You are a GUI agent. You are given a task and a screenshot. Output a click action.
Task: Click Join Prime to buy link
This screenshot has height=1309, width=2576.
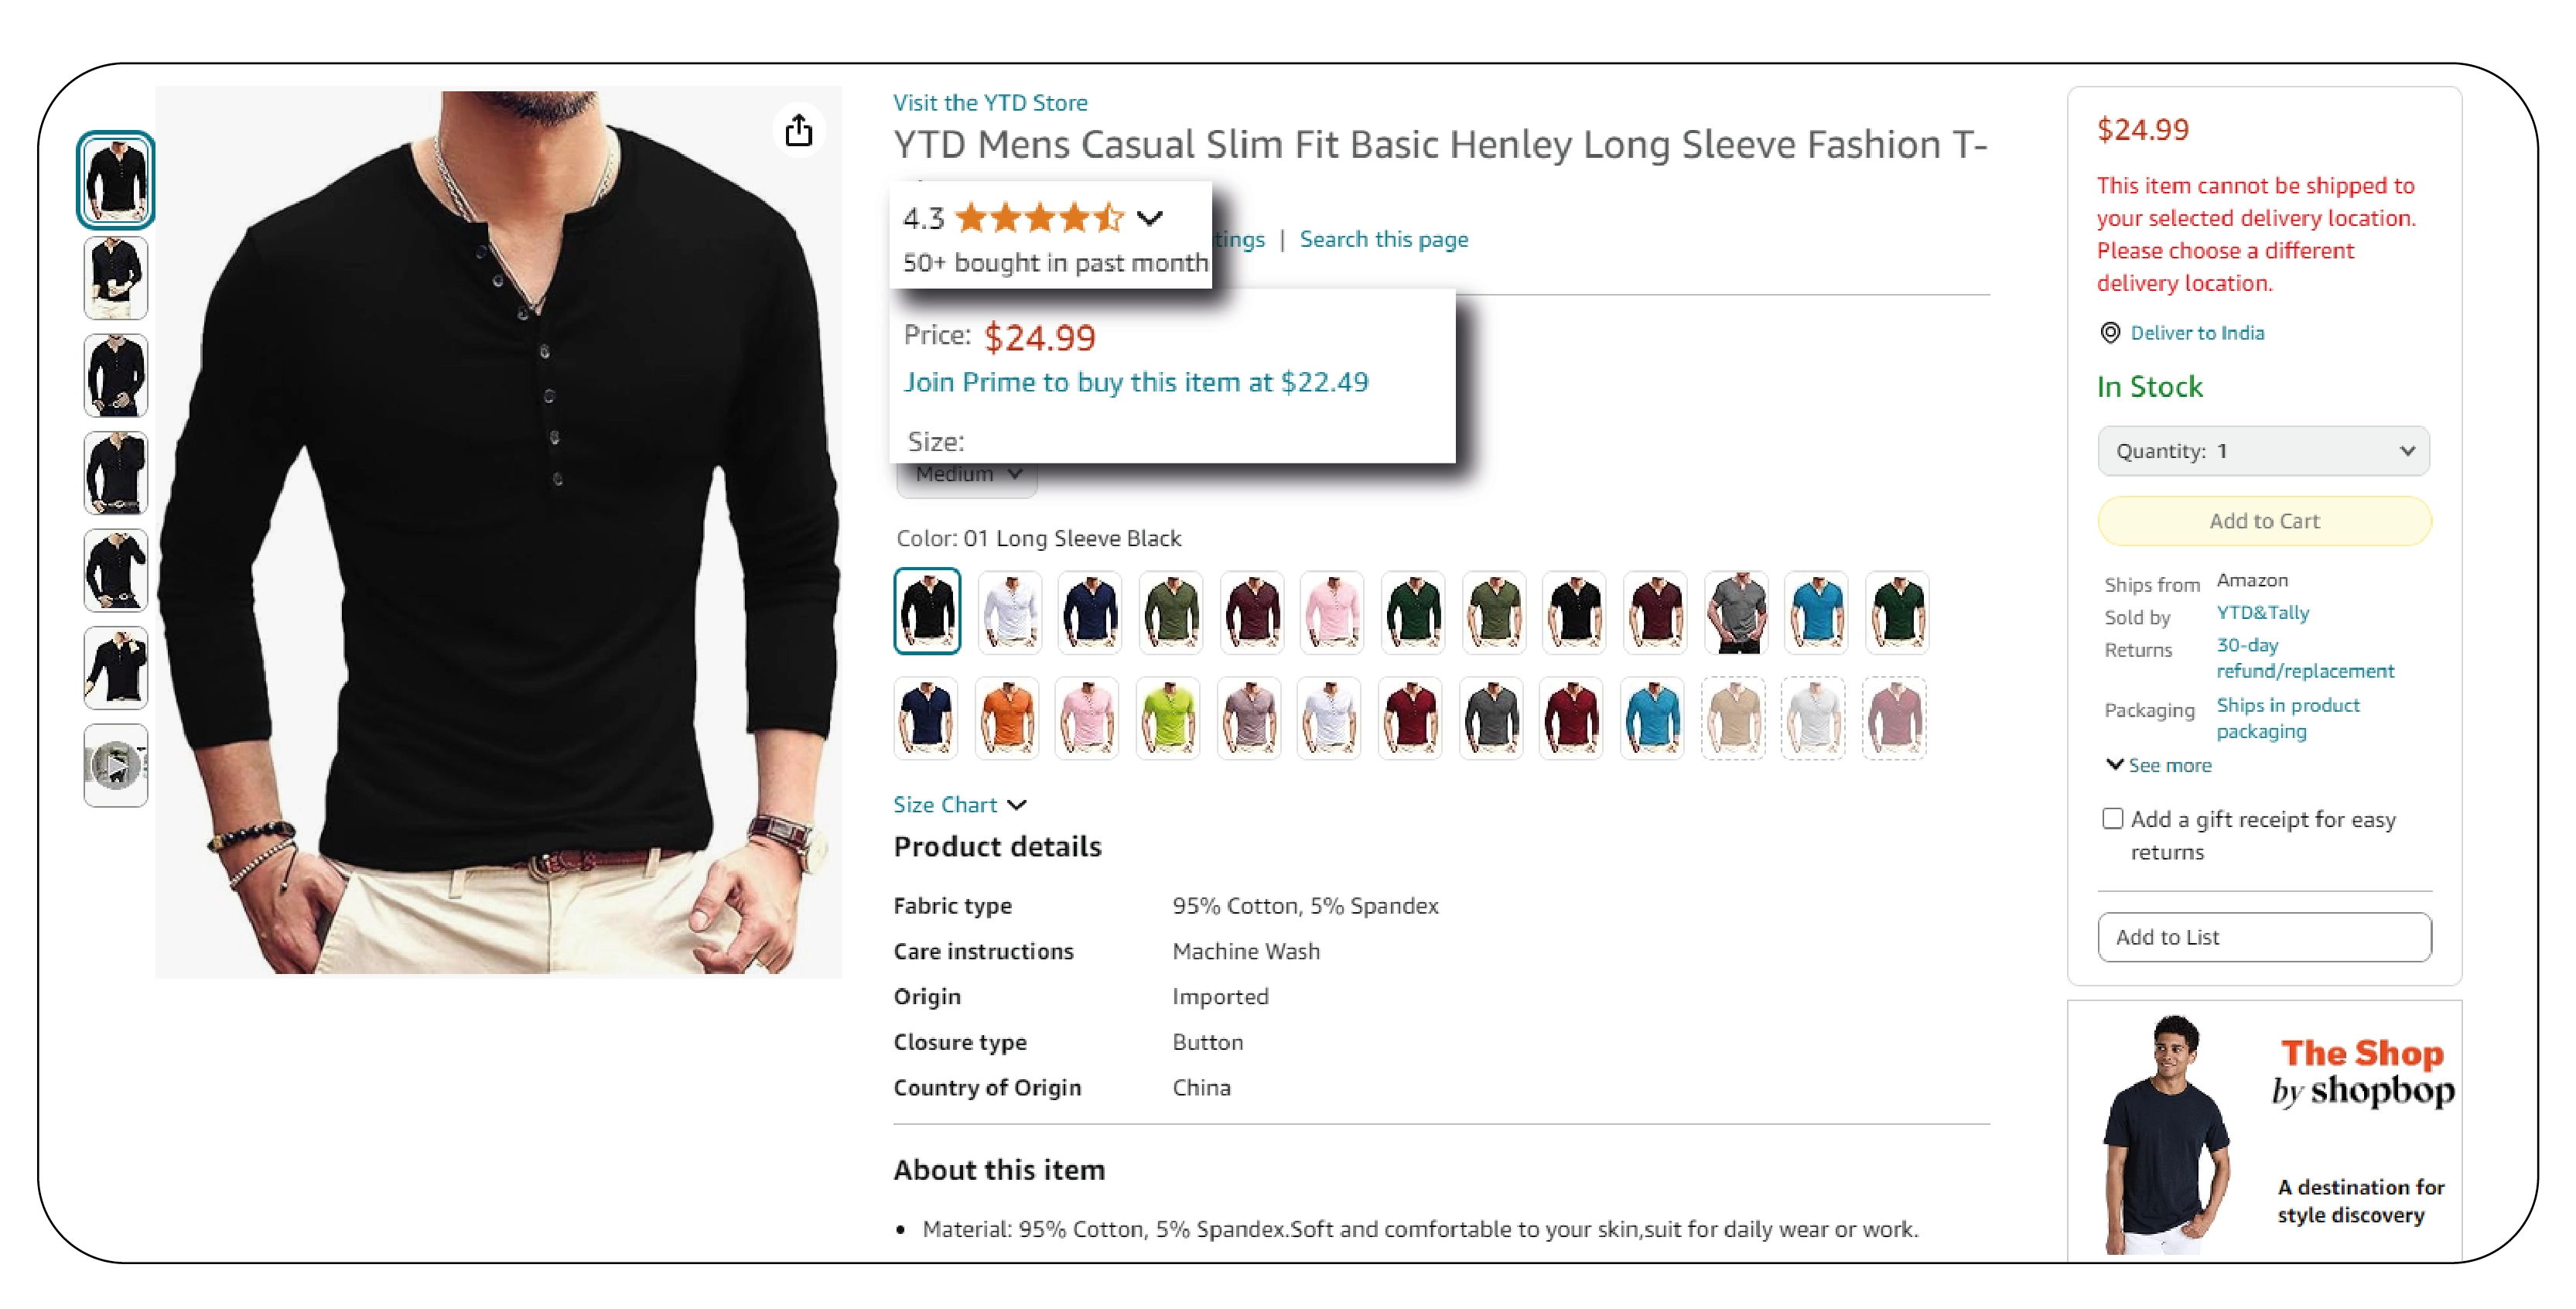(1136, 382)
